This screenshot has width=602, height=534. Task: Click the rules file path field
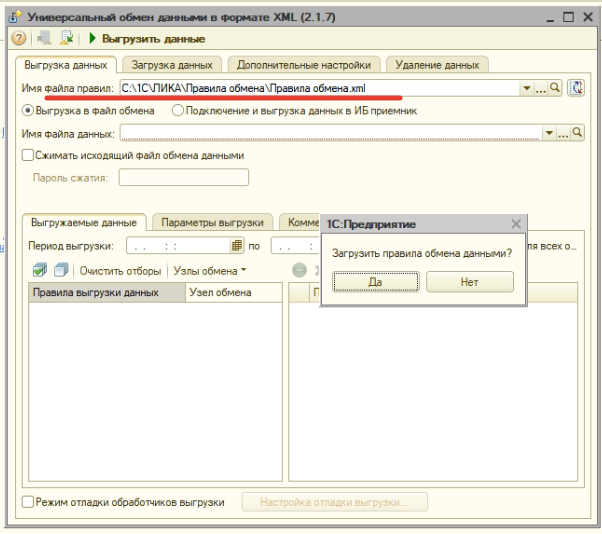coord(319,88)
